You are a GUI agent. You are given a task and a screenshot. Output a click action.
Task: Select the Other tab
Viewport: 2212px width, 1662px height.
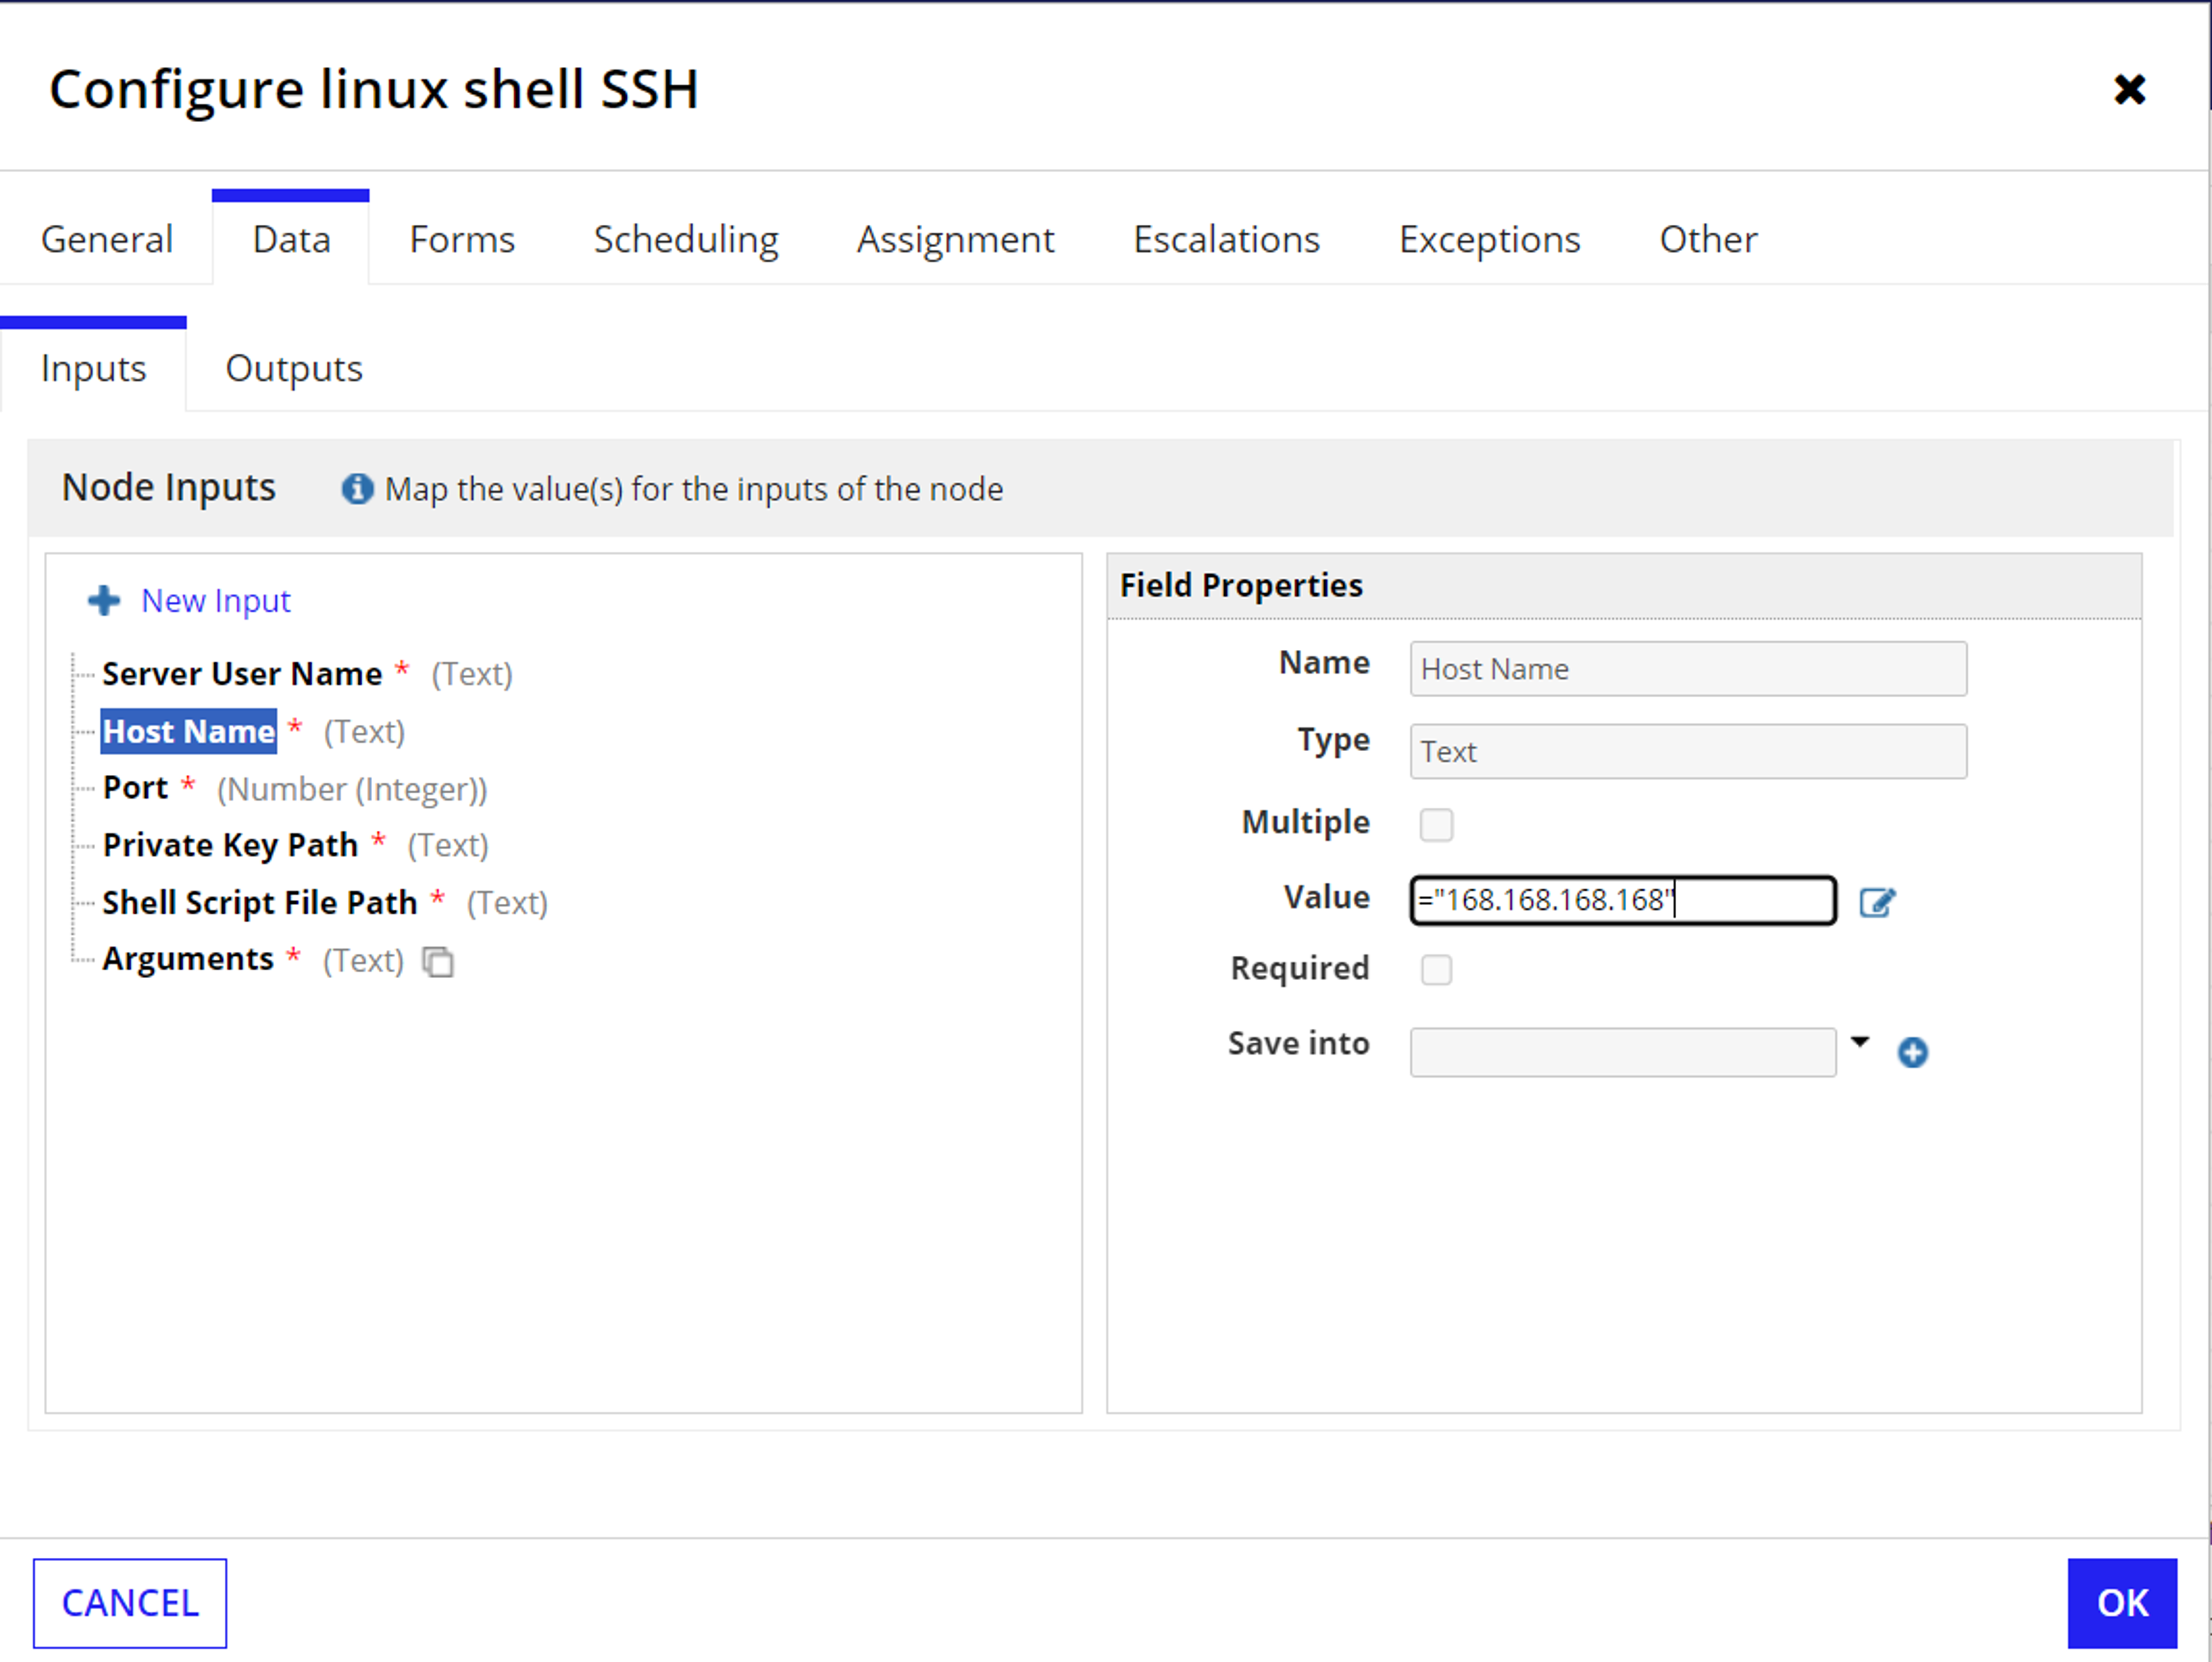click(1708, 240)
